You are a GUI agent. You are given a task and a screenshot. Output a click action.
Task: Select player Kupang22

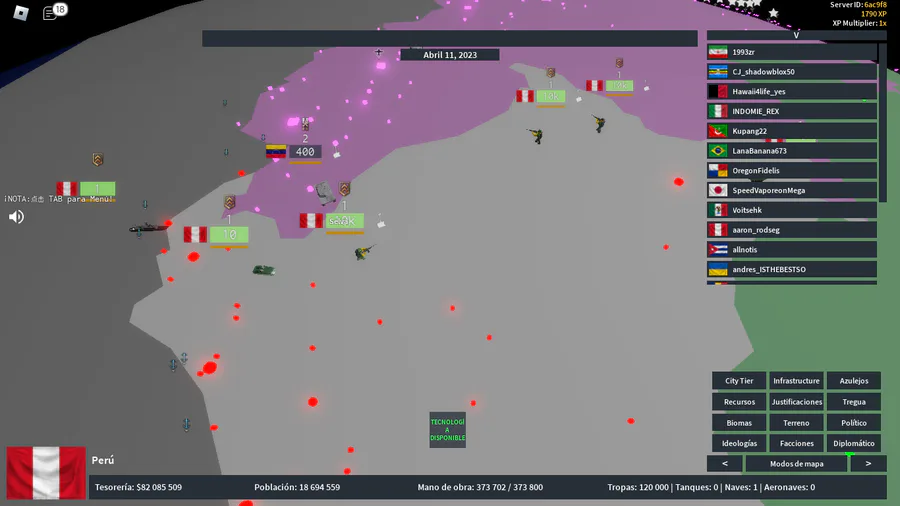pos(792,131)
